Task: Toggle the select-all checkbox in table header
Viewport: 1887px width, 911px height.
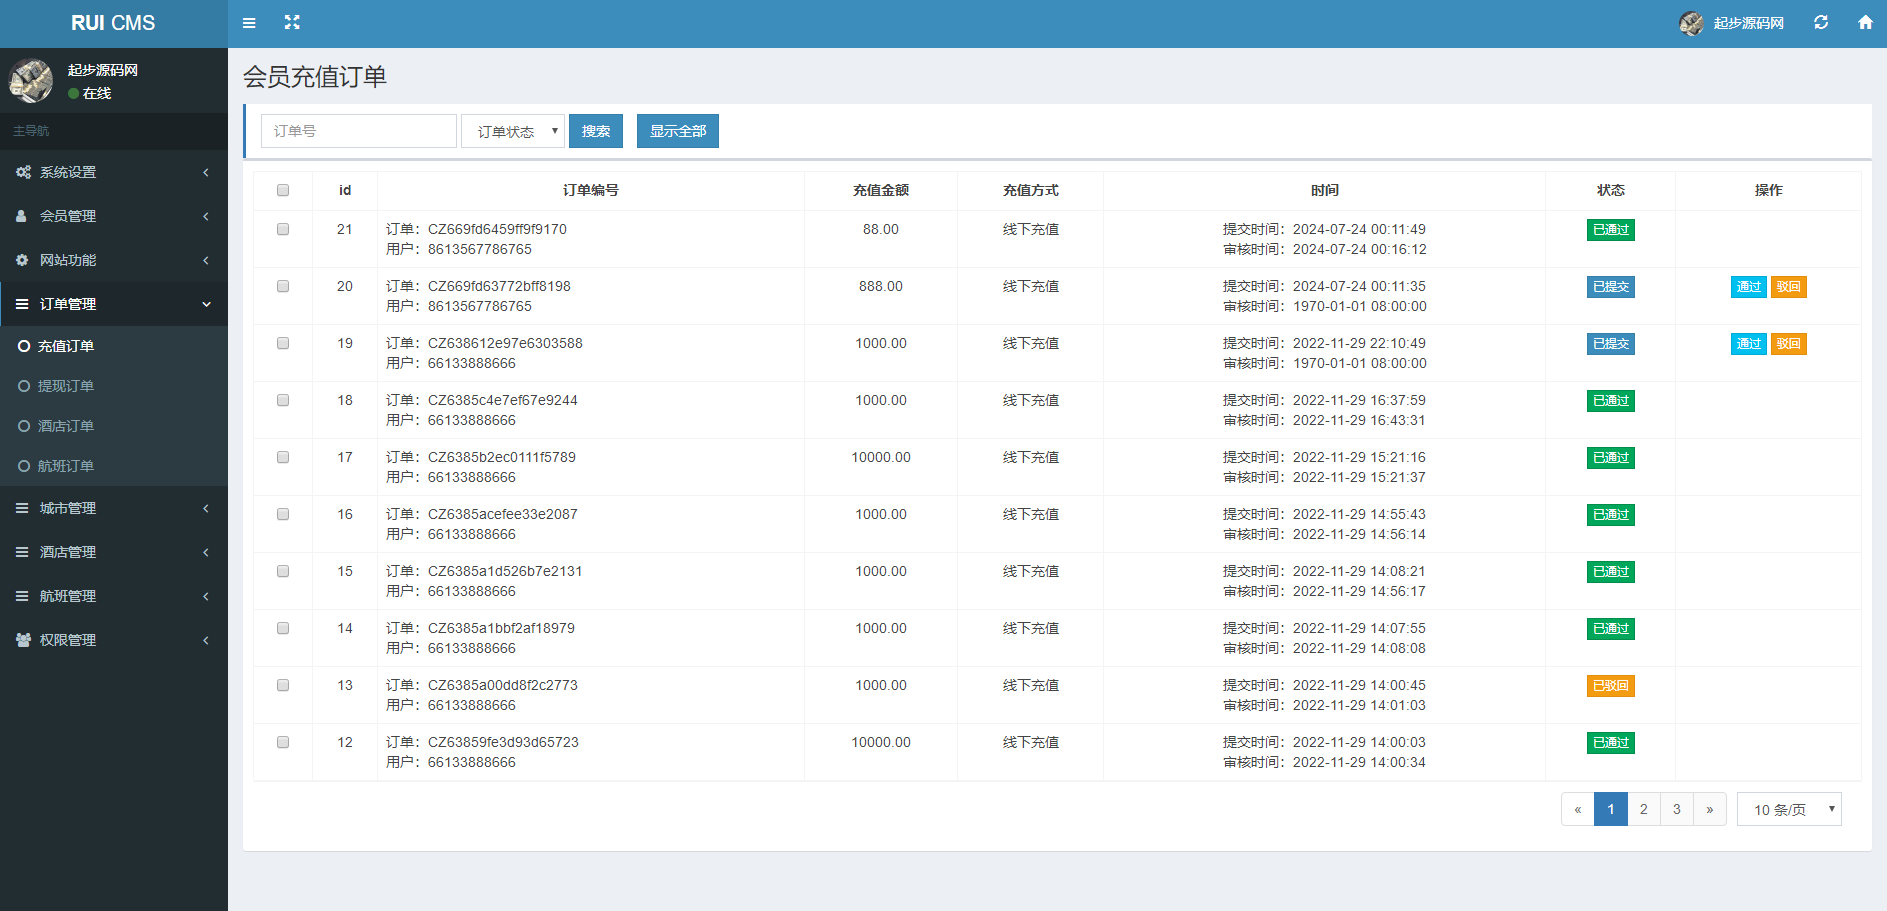Action: pyautogui.click(x=283, y=190)
